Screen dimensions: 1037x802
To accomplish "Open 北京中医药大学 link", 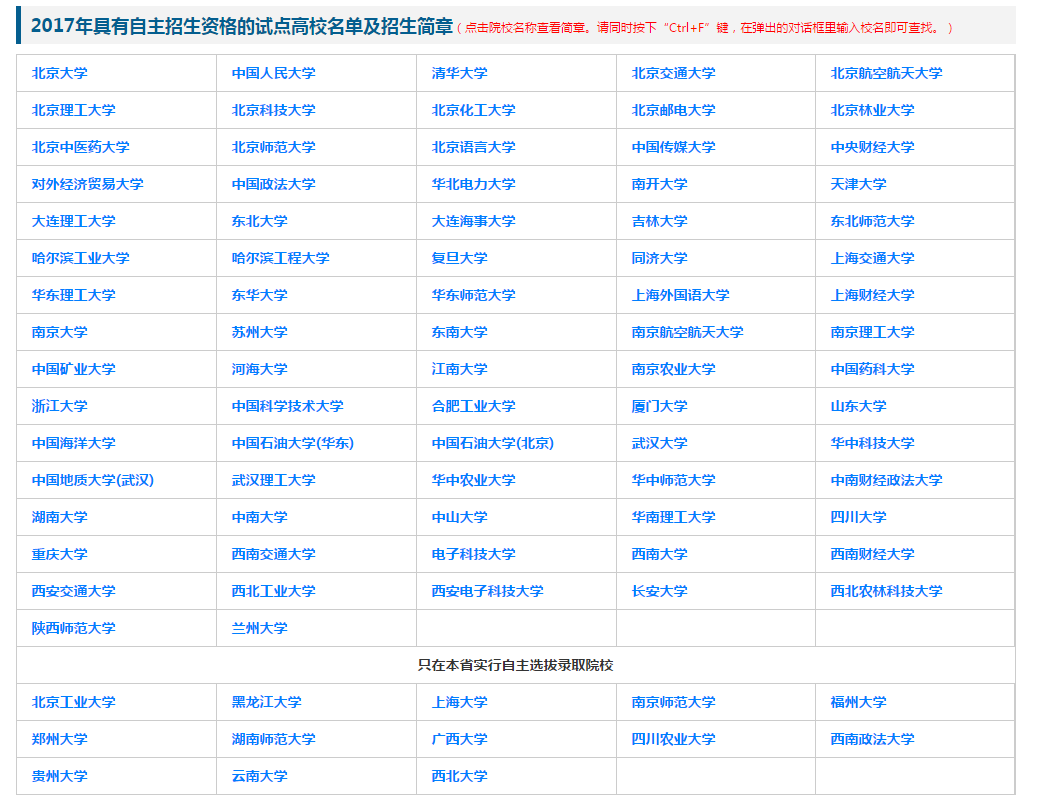I will pos(81,147).
